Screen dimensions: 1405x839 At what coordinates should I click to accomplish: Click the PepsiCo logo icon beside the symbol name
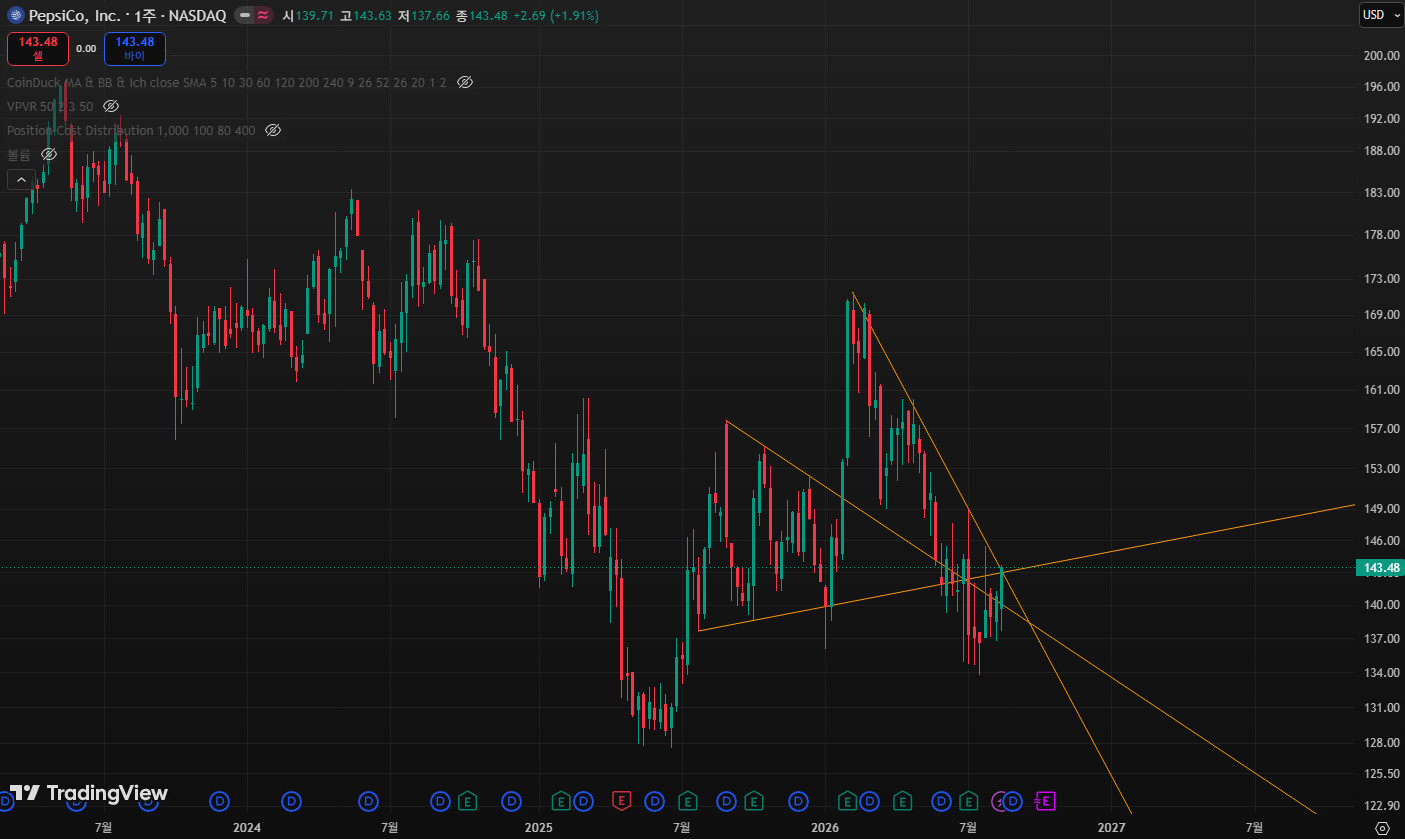[x=15, y=15]
